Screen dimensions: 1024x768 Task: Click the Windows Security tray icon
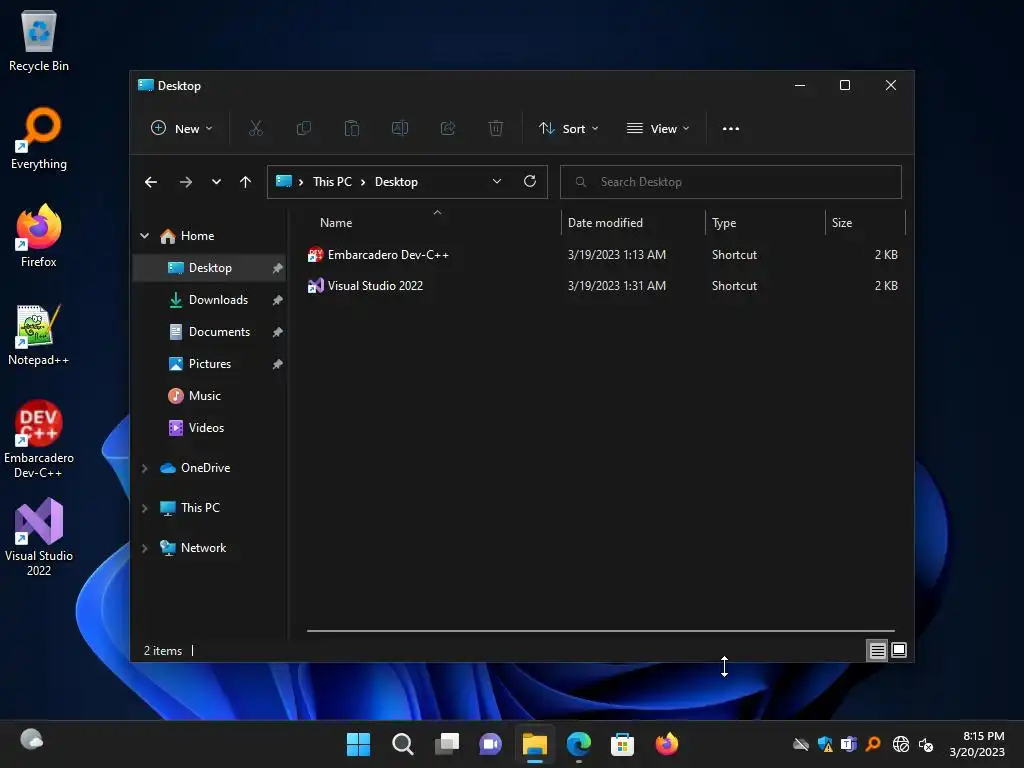click(825, 744)
